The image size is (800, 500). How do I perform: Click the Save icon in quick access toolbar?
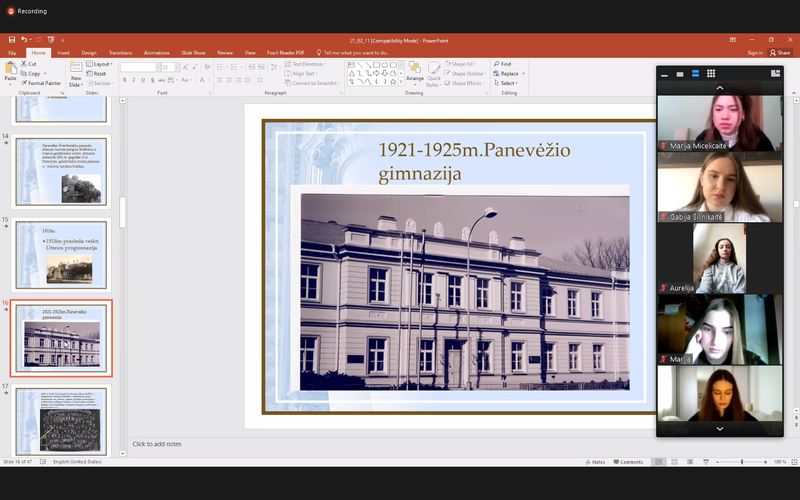(11, 39)
